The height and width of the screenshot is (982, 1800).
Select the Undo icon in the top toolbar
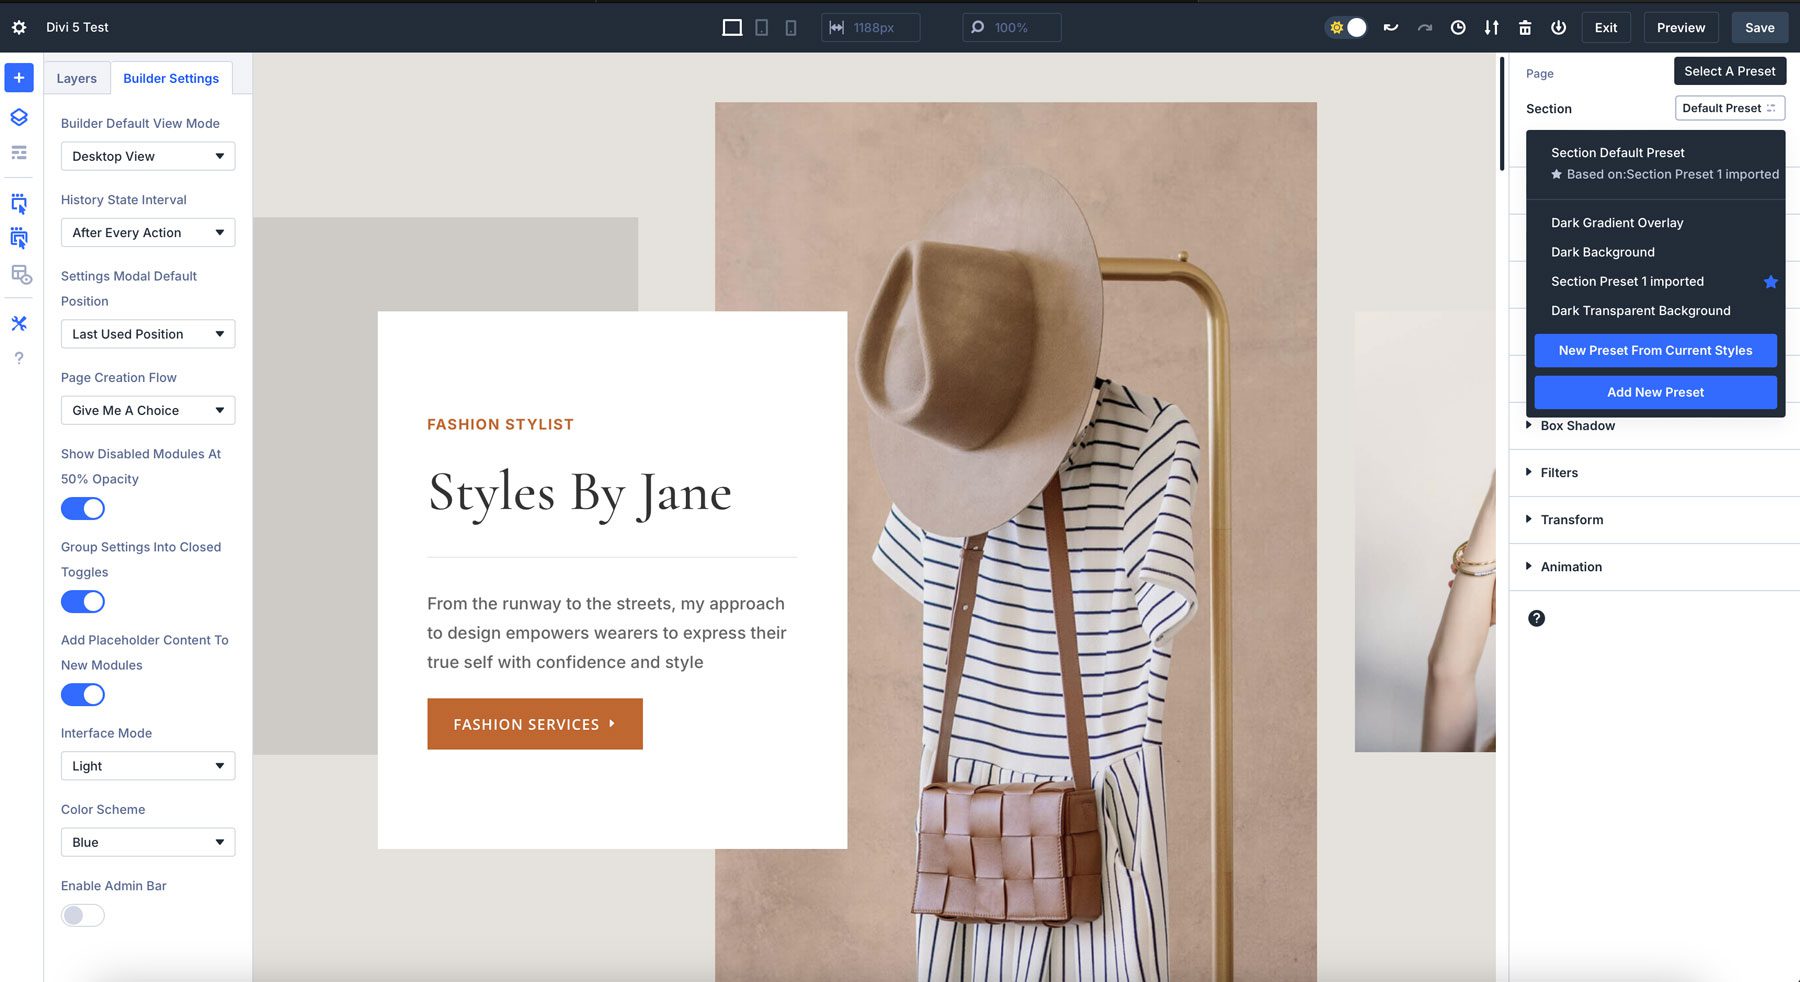click(1390, 27)
